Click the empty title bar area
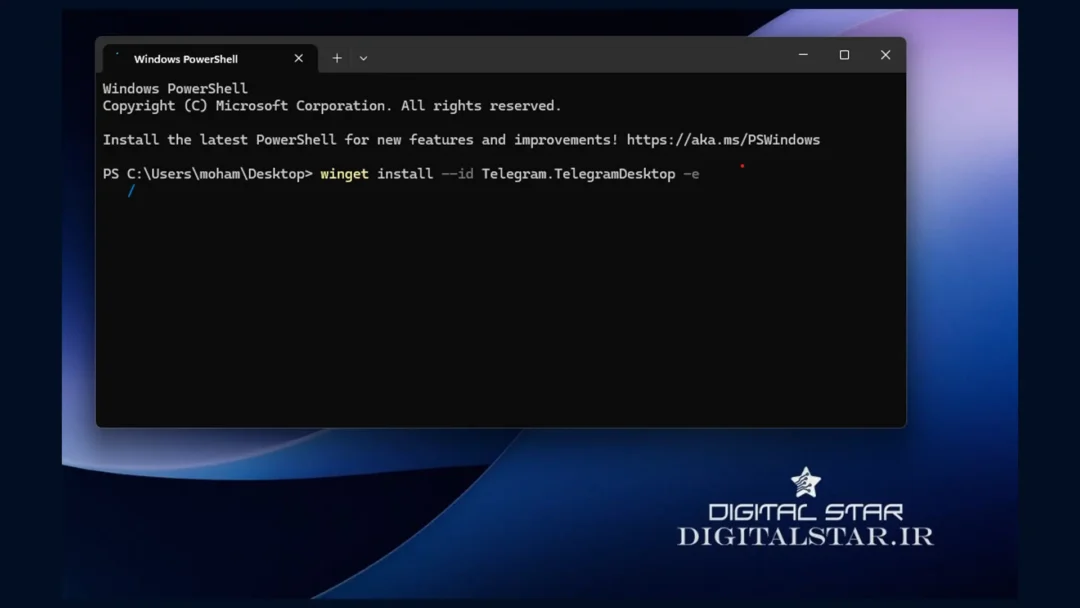The width and height of the screenshot is (1080, 608). [580, 56]
